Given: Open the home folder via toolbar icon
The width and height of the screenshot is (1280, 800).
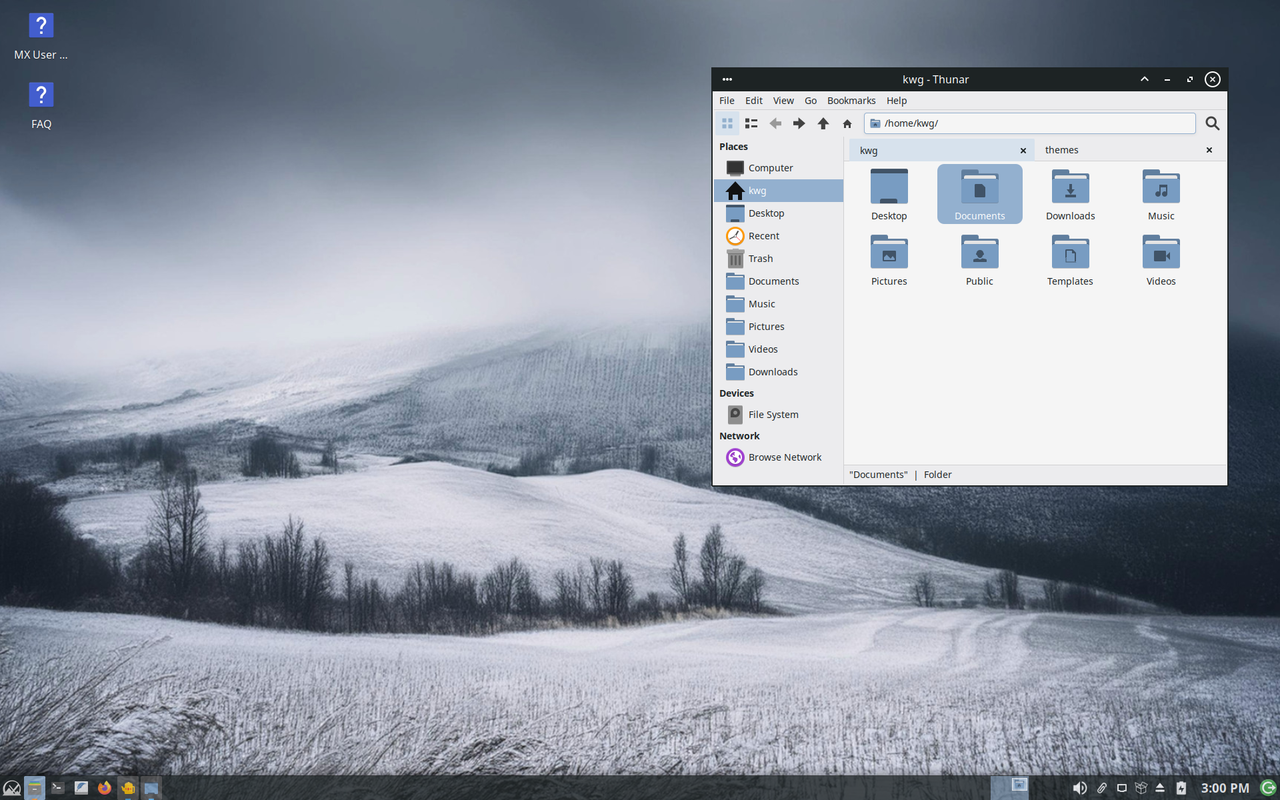Looking at the screenshot, I should click(x=846, y=123).
